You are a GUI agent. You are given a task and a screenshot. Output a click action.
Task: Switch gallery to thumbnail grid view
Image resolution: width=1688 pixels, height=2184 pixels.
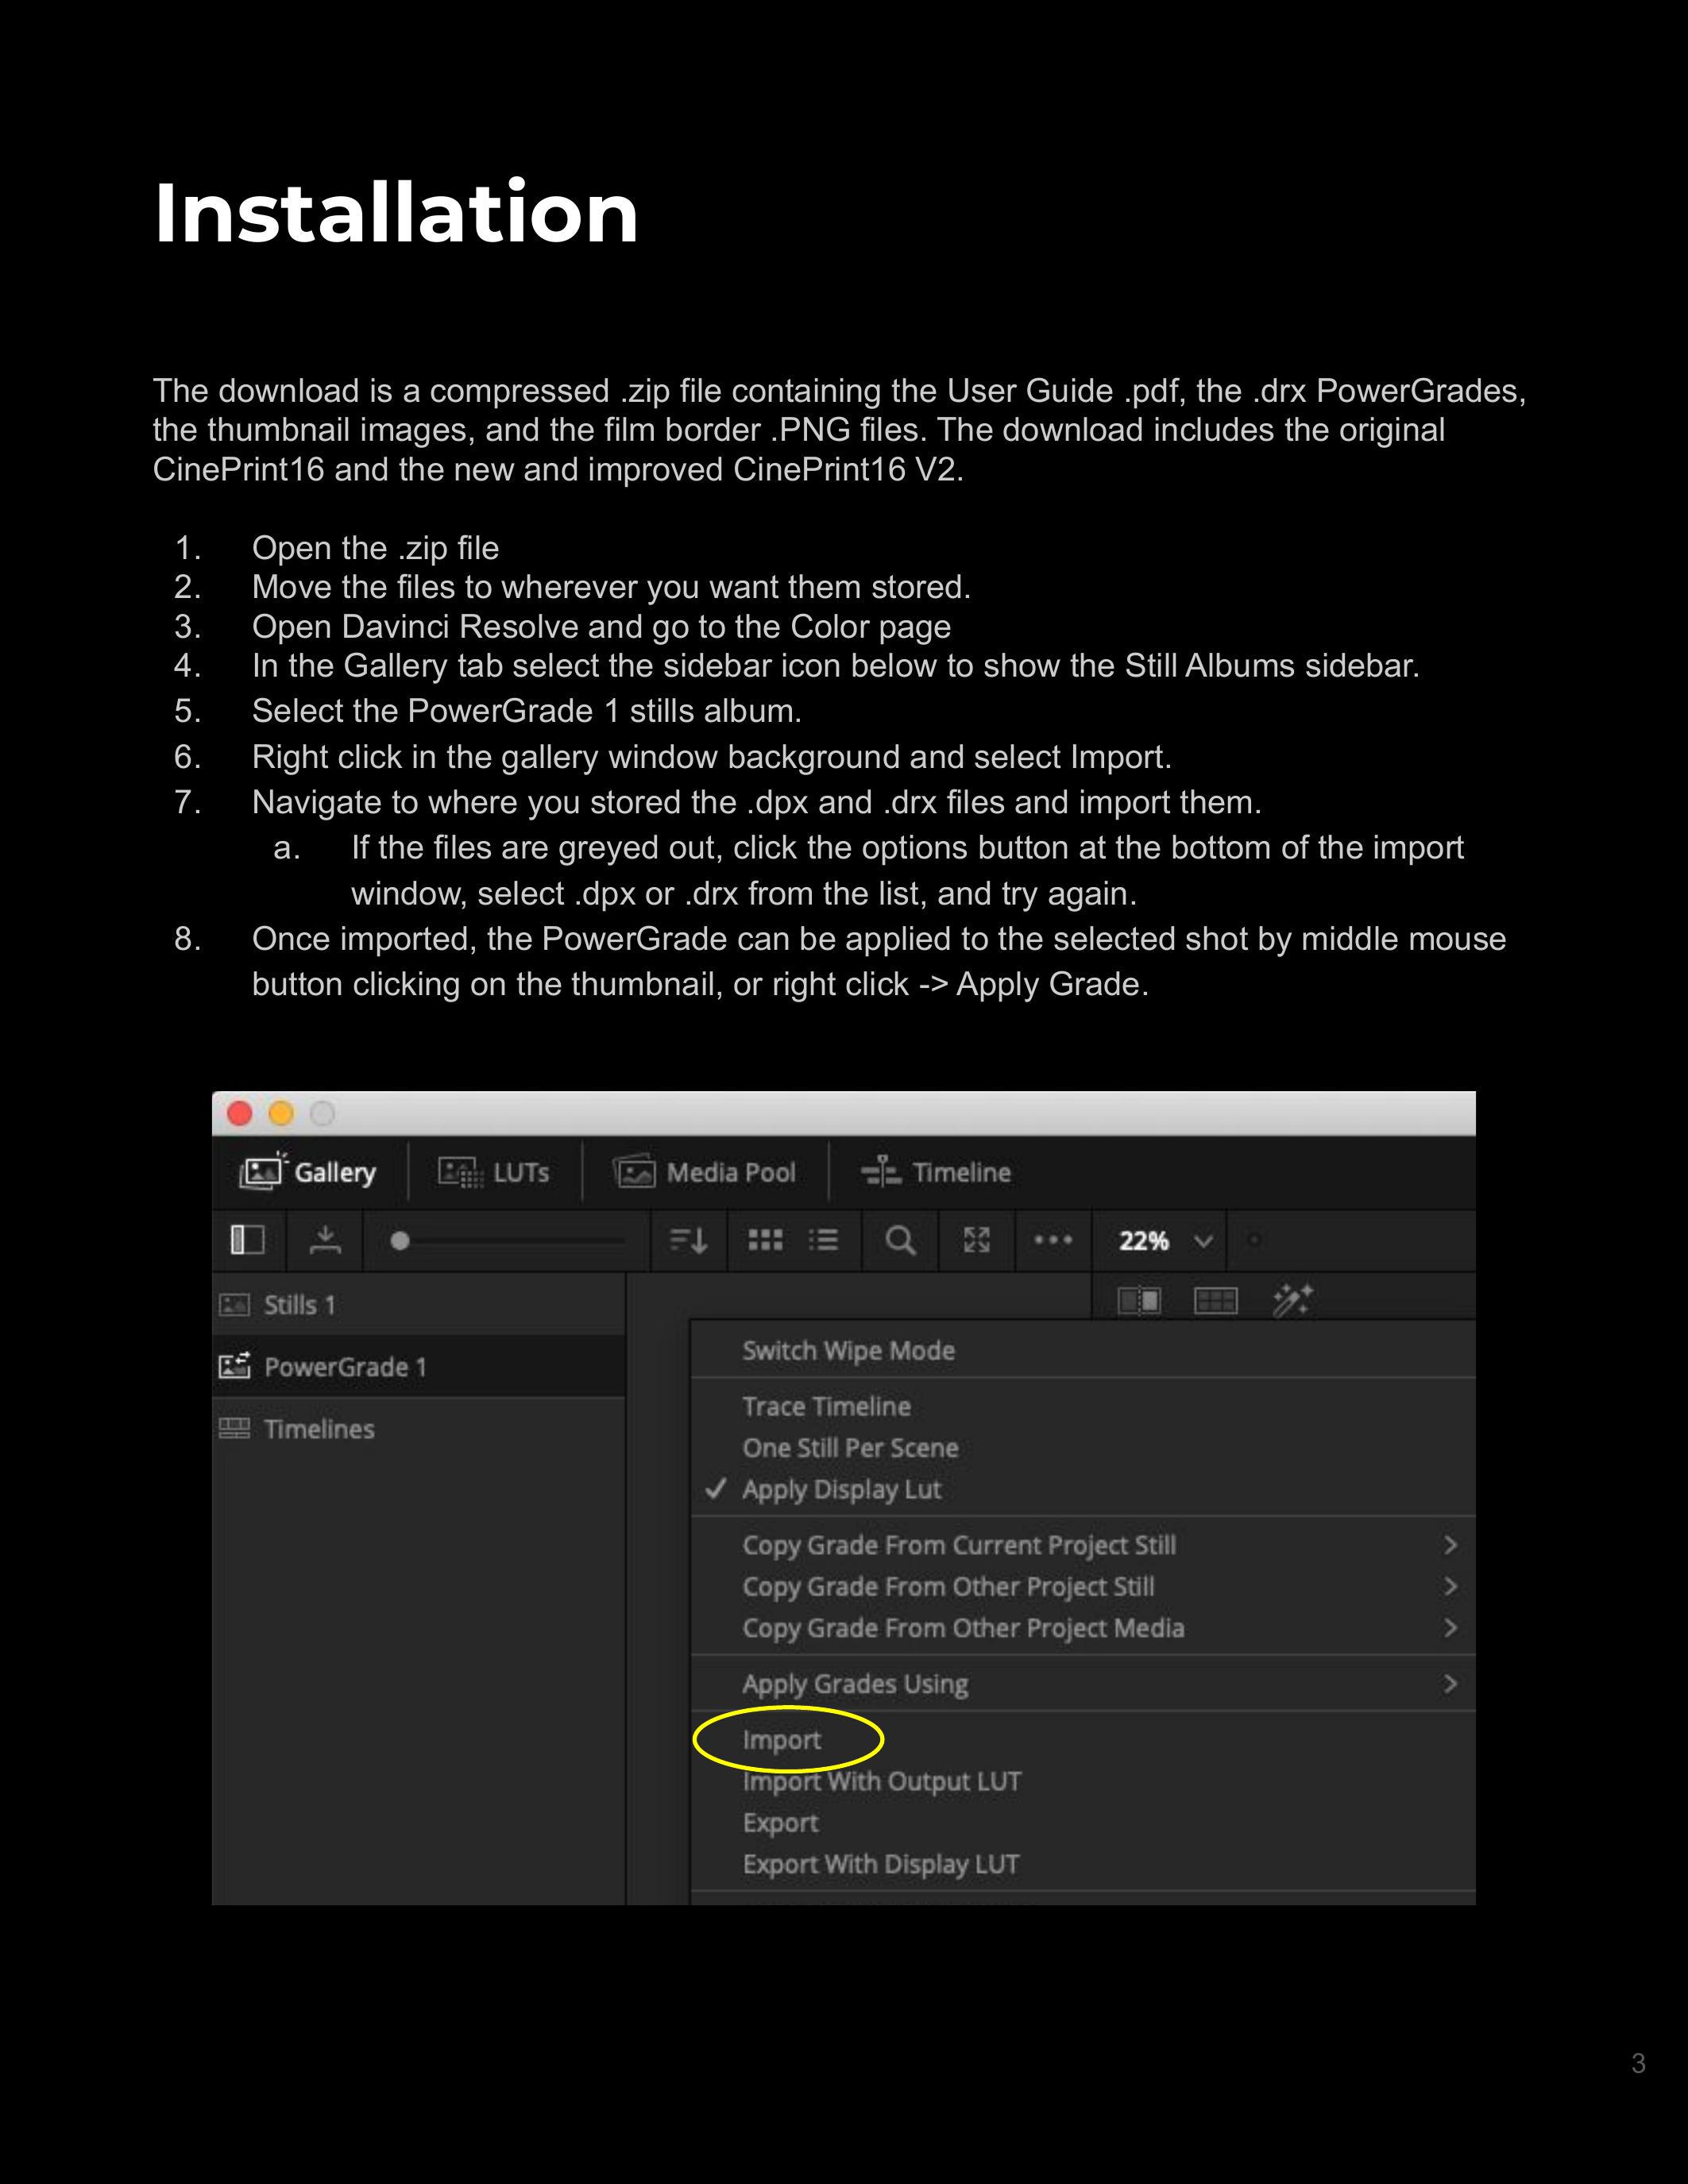(765, 1240)
